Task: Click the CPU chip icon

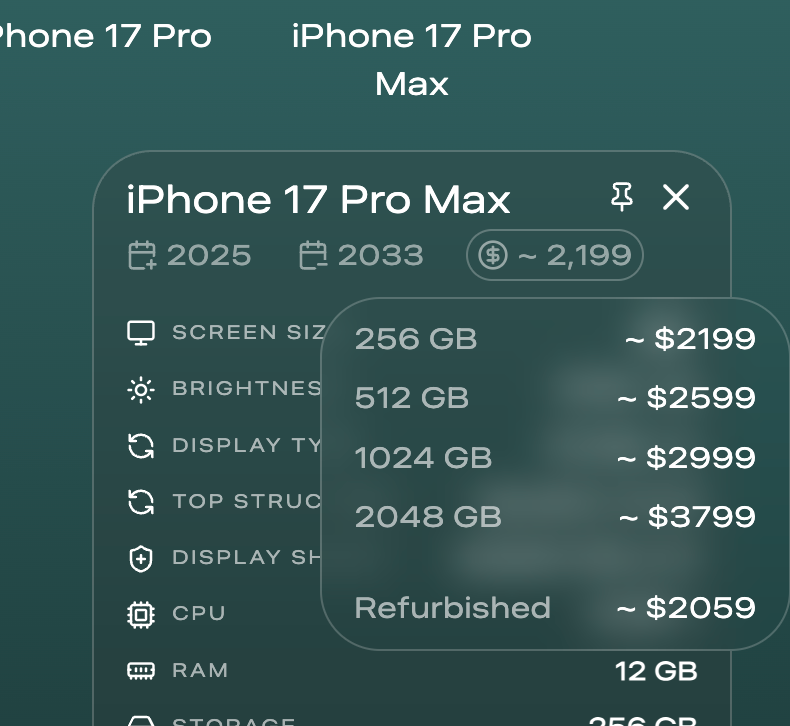Action: pyautogui.click(x=141, y=614)
